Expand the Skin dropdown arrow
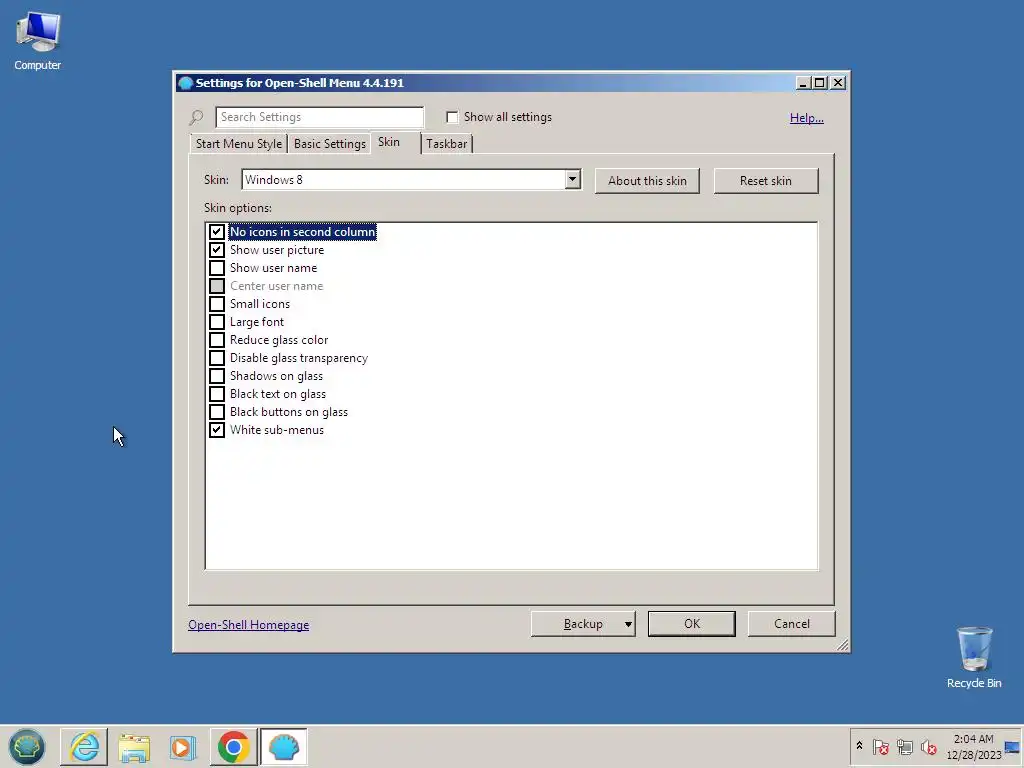This screenshot has width=1024, height=768. click(573, 179)
